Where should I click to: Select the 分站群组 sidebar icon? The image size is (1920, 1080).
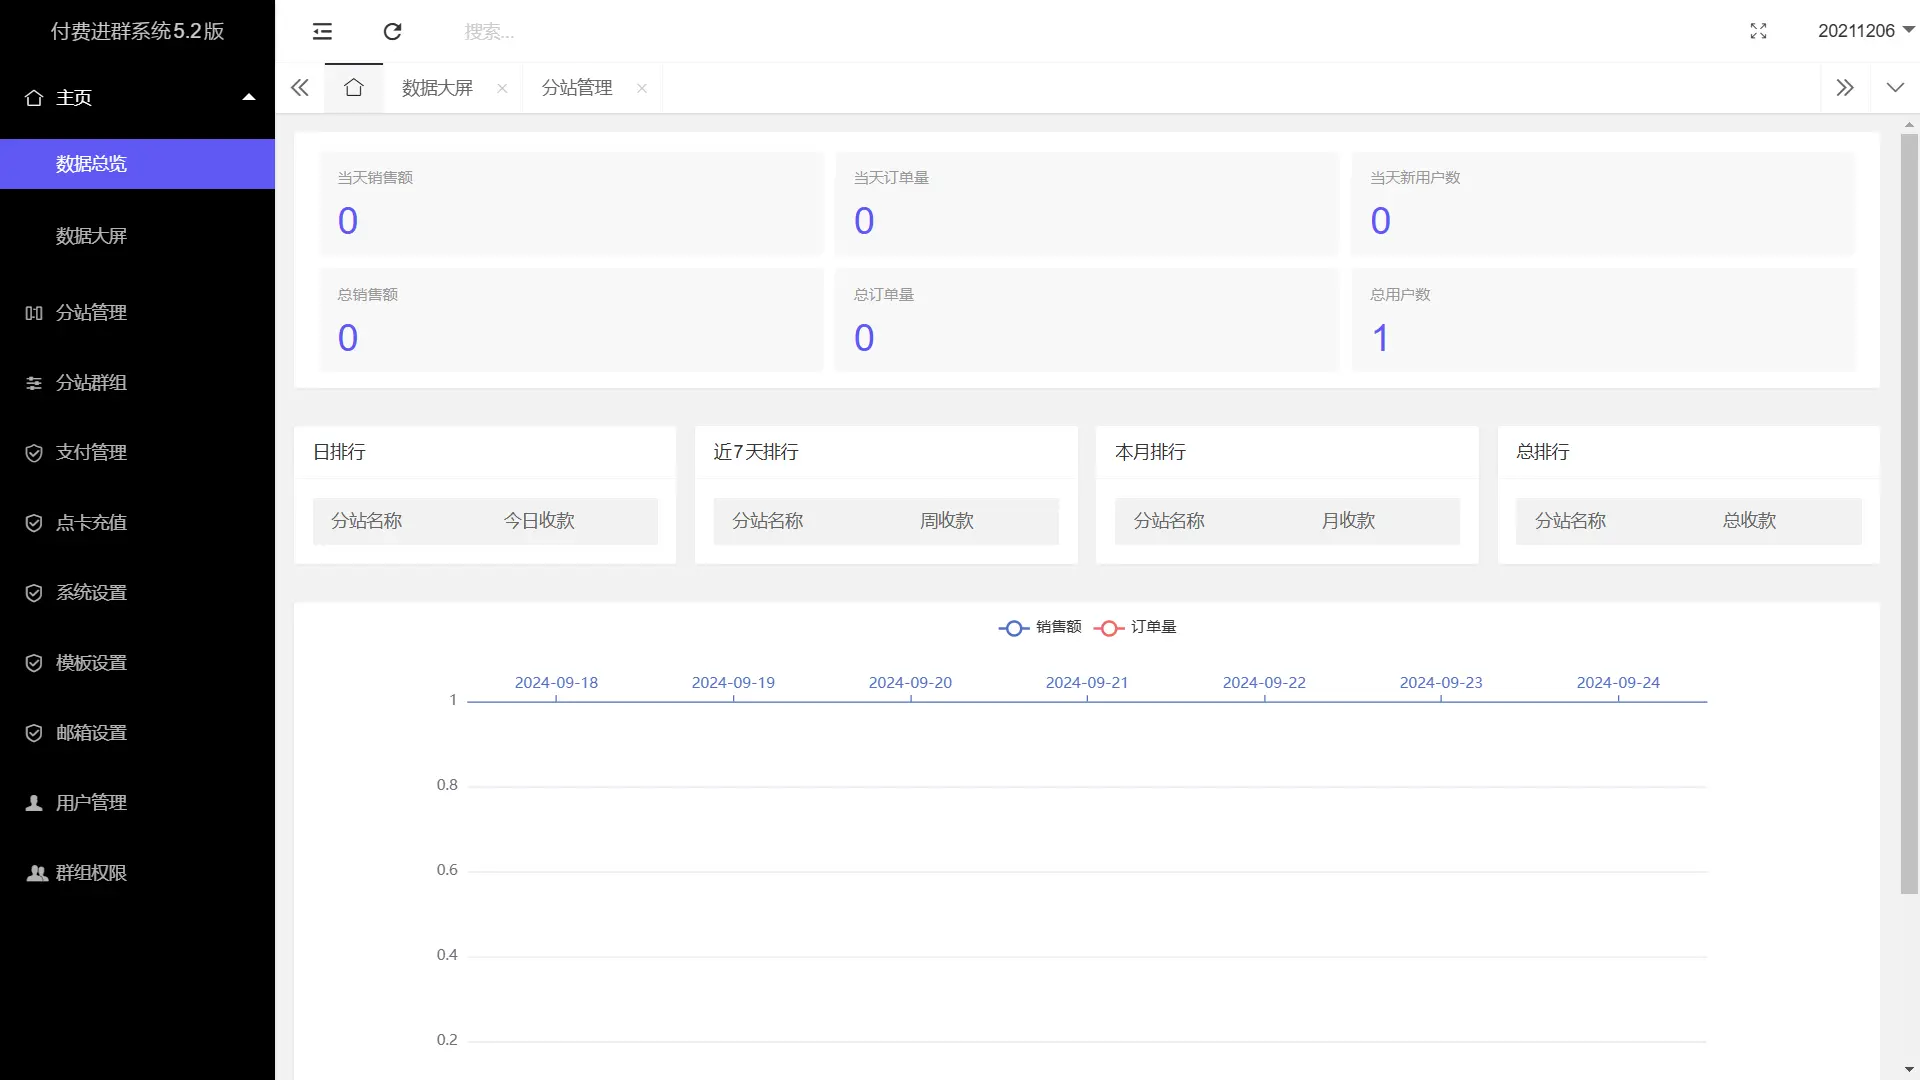[x=34, y=382]
